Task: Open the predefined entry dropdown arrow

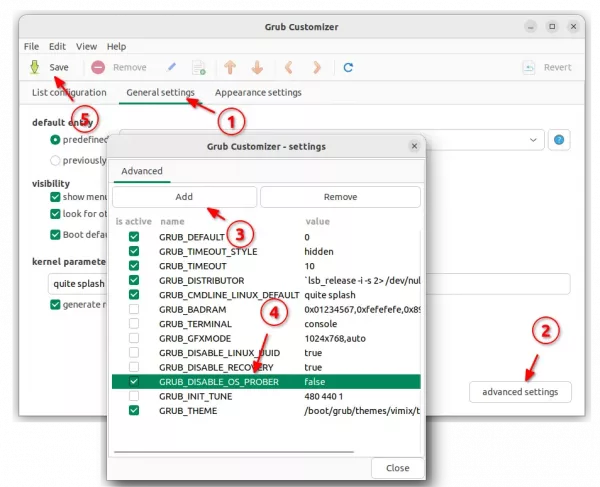Action: tap(533, 140)
